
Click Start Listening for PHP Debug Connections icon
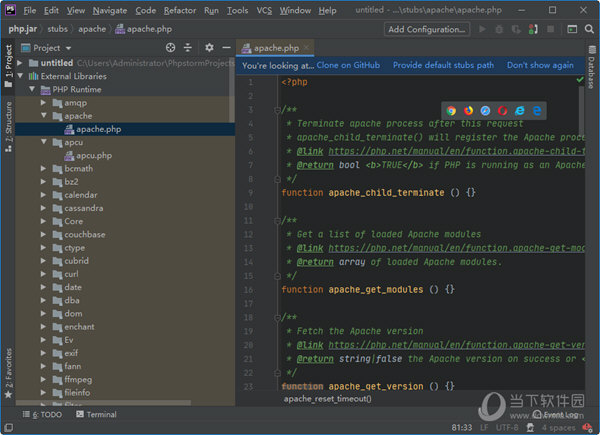pyautogui.click(x=533, y=29)
